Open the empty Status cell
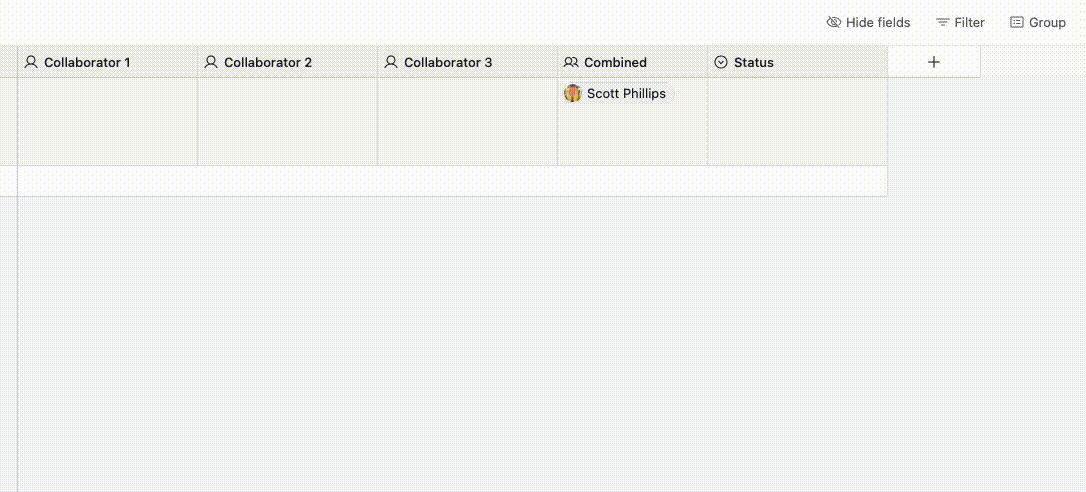The width and height of the screenshot is (1086, 492). point(797,121)
